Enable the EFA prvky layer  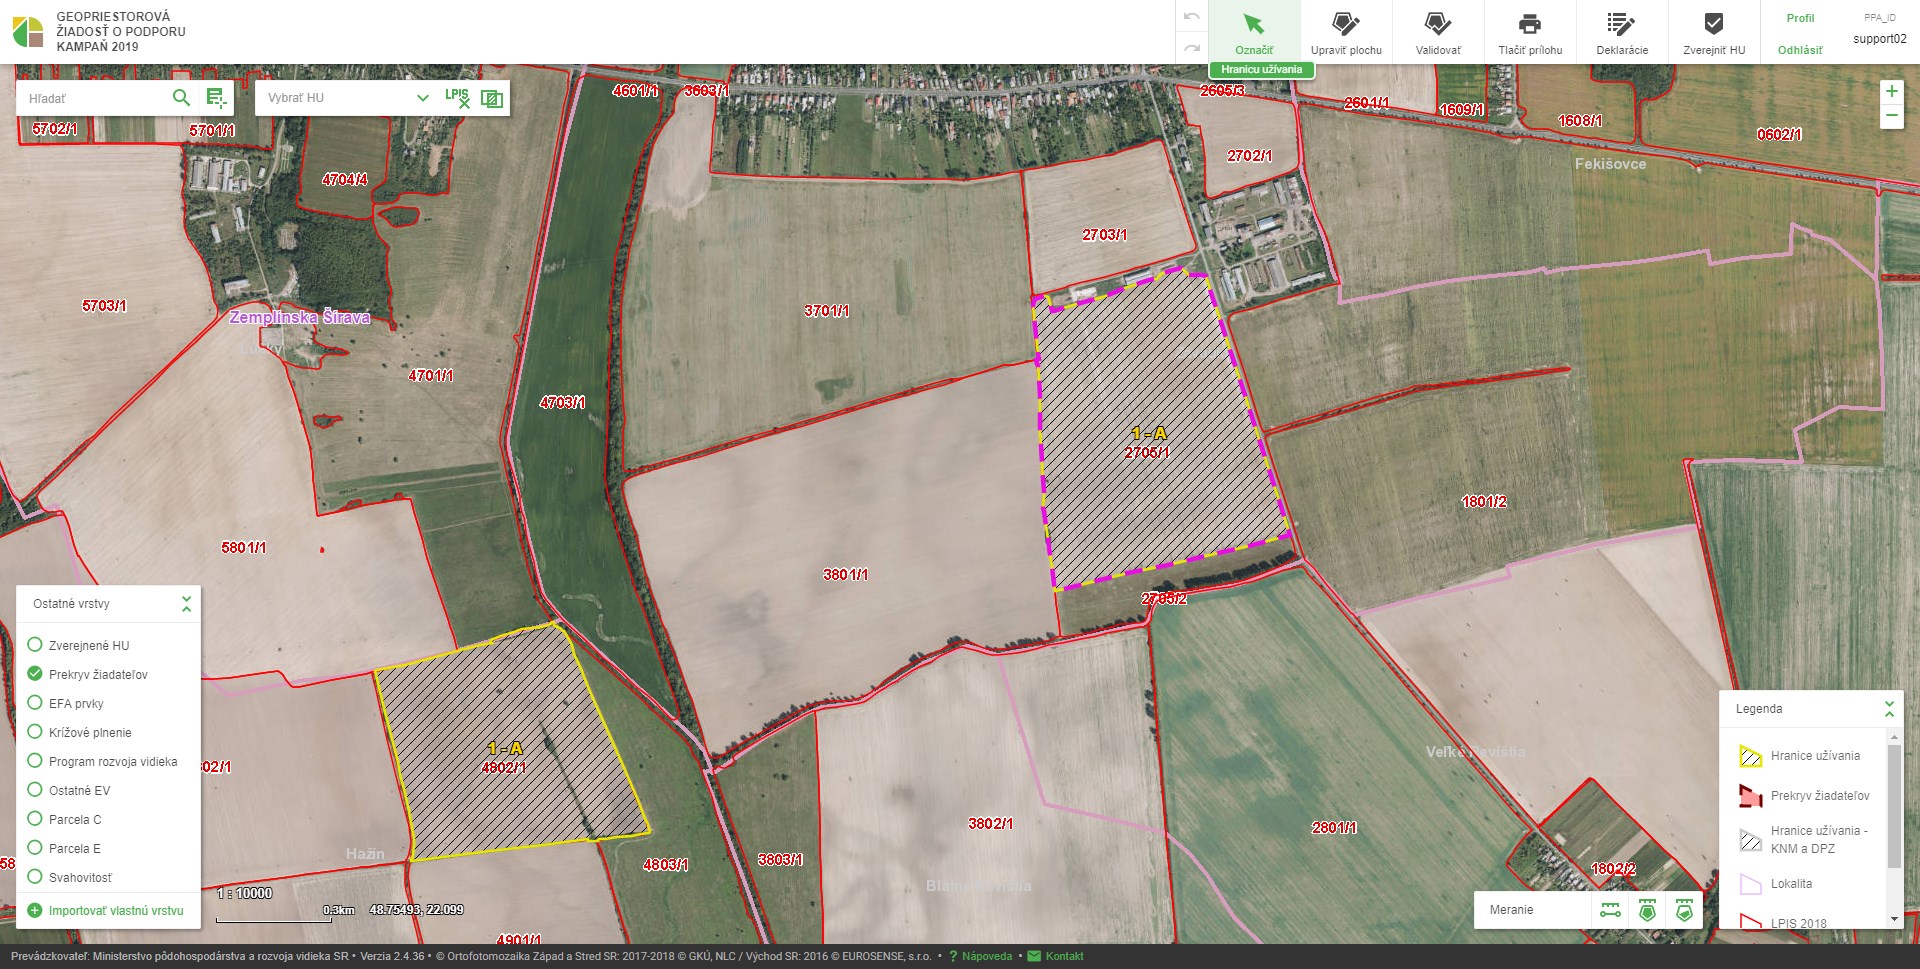click(35, 703)
